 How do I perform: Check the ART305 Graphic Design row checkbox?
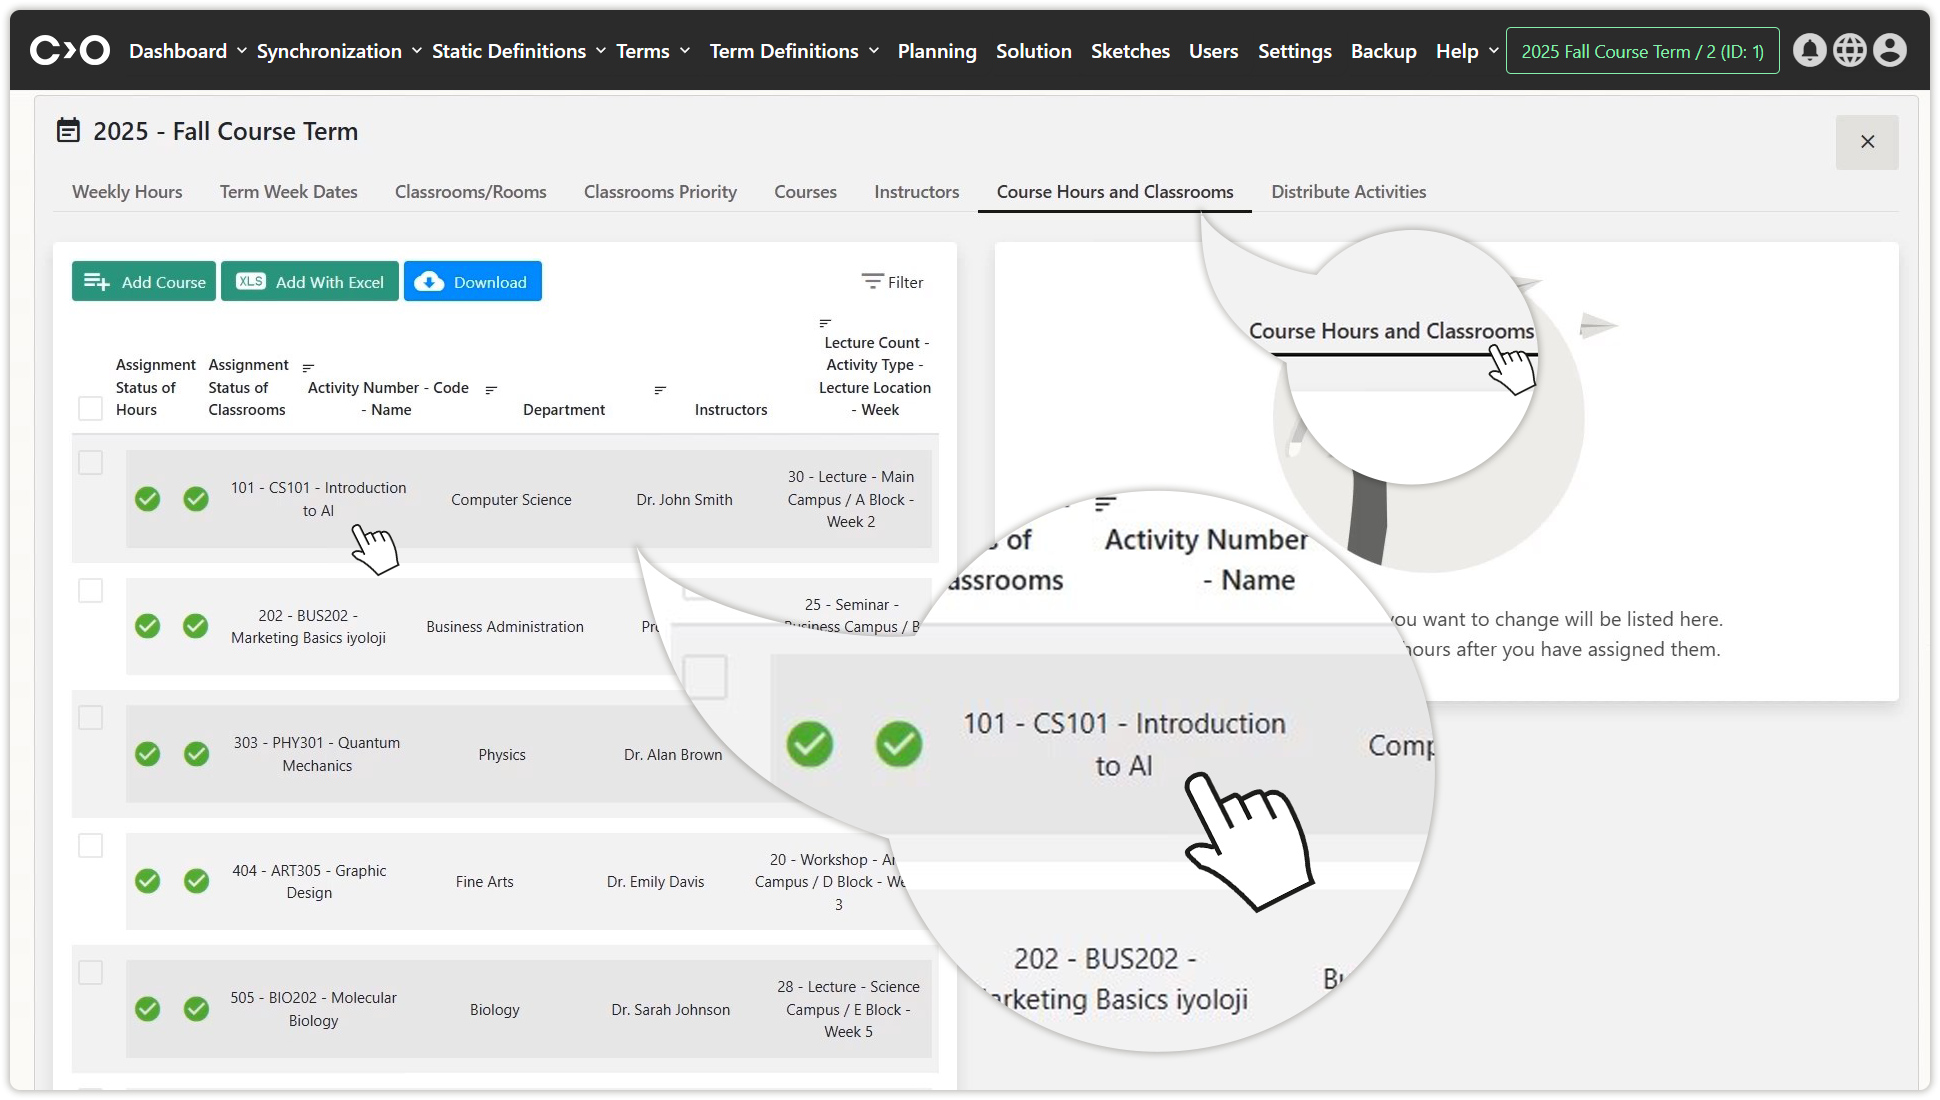click(90, 845)
